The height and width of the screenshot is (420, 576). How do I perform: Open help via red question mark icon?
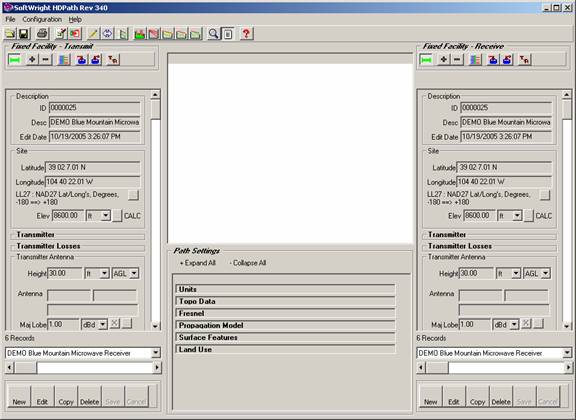pyautogui.click(x=246, y=34)
